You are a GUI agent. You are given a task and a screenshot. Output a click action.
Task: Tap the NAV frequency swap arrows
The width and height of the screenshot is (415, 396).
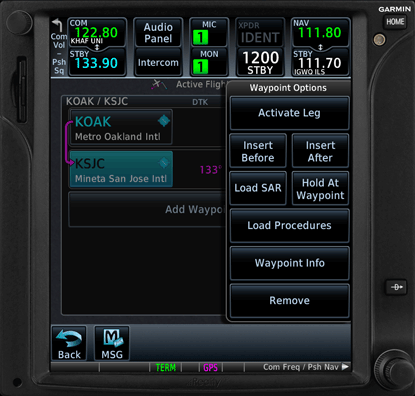[x=320, y=47]
